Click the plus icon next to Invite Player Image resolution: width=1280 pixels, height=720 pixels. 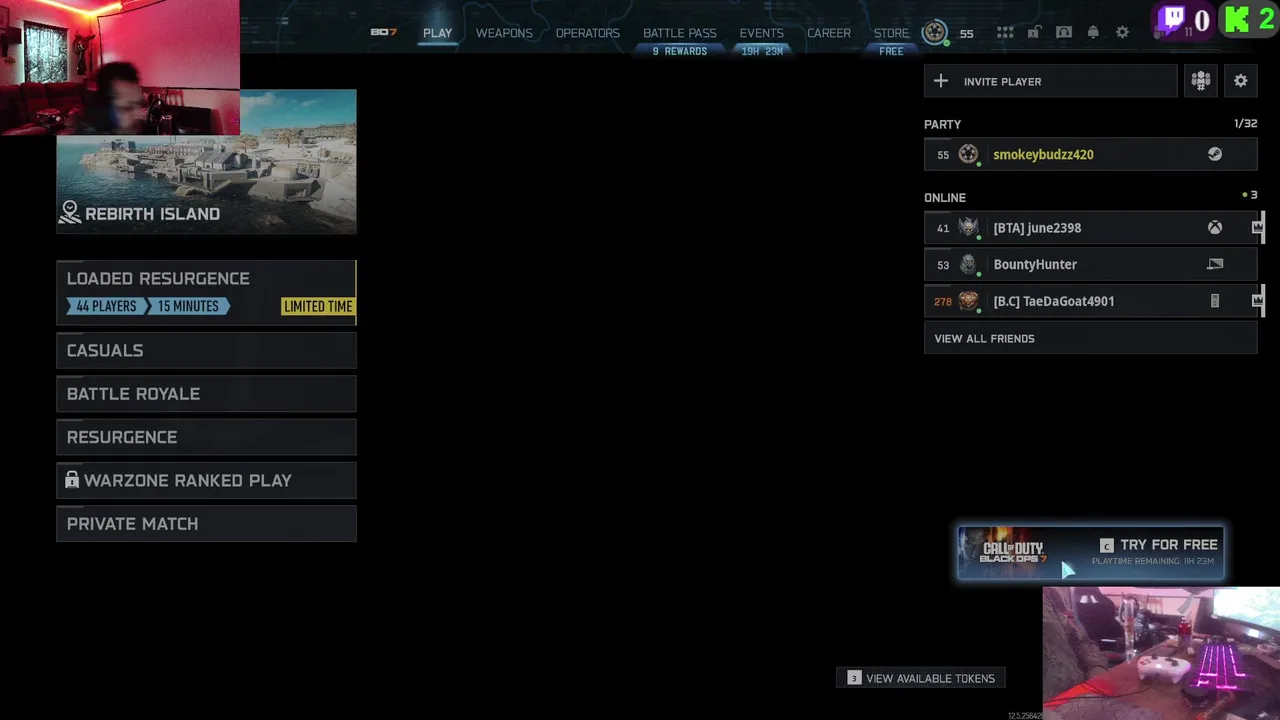point(941,81)
